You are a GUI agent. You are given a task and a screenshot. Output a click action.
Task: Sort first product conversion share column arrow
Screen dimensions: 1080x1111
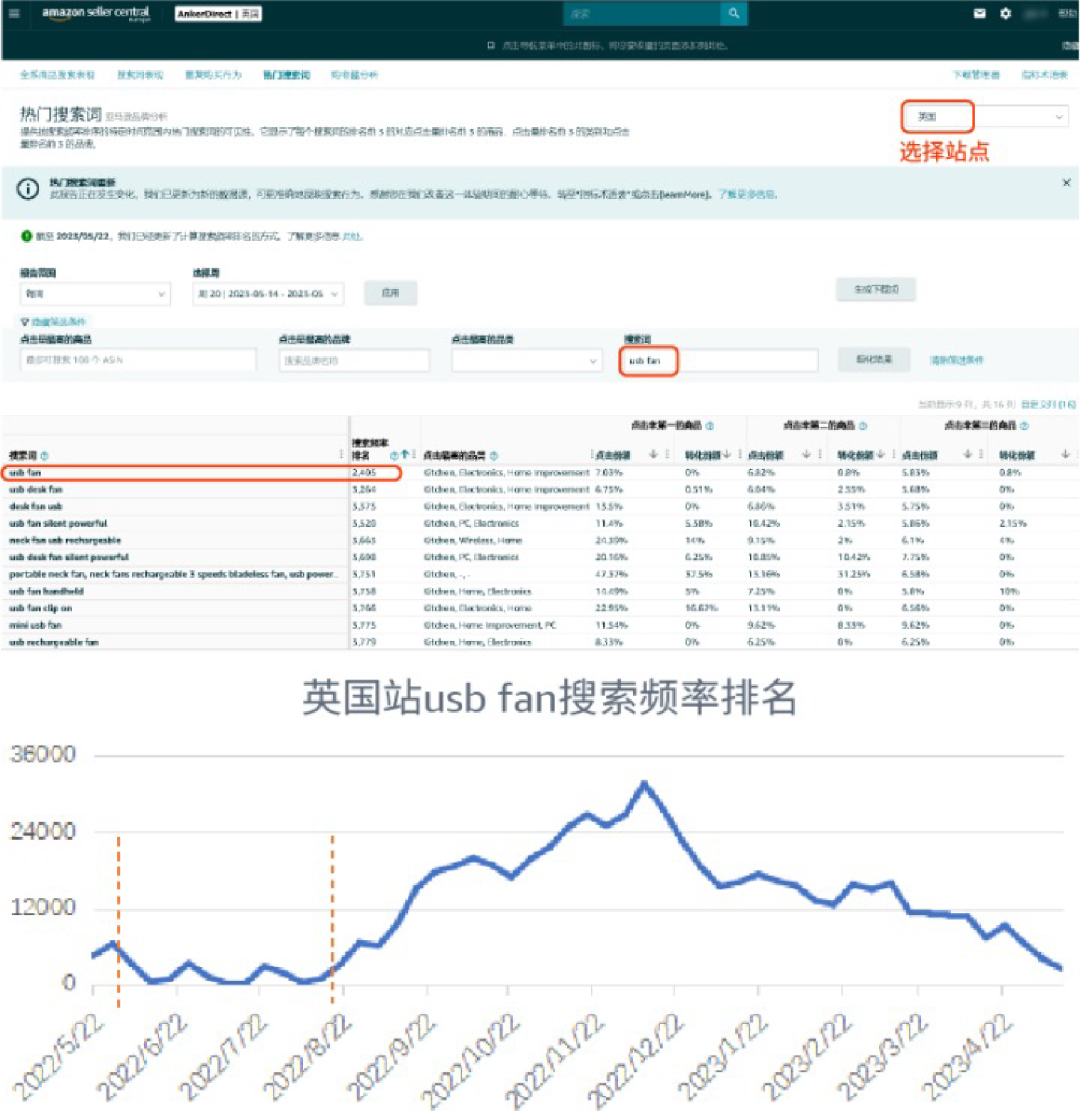(726, 454)
